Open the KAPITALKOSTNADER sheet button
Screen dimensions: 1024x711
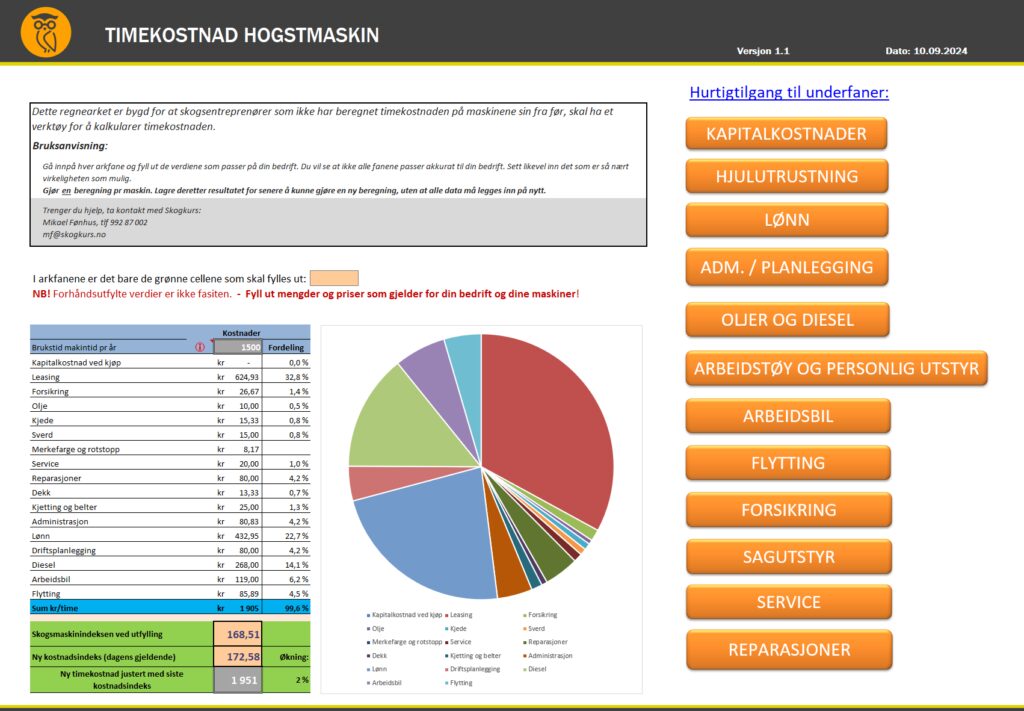(x=786, y=133)
